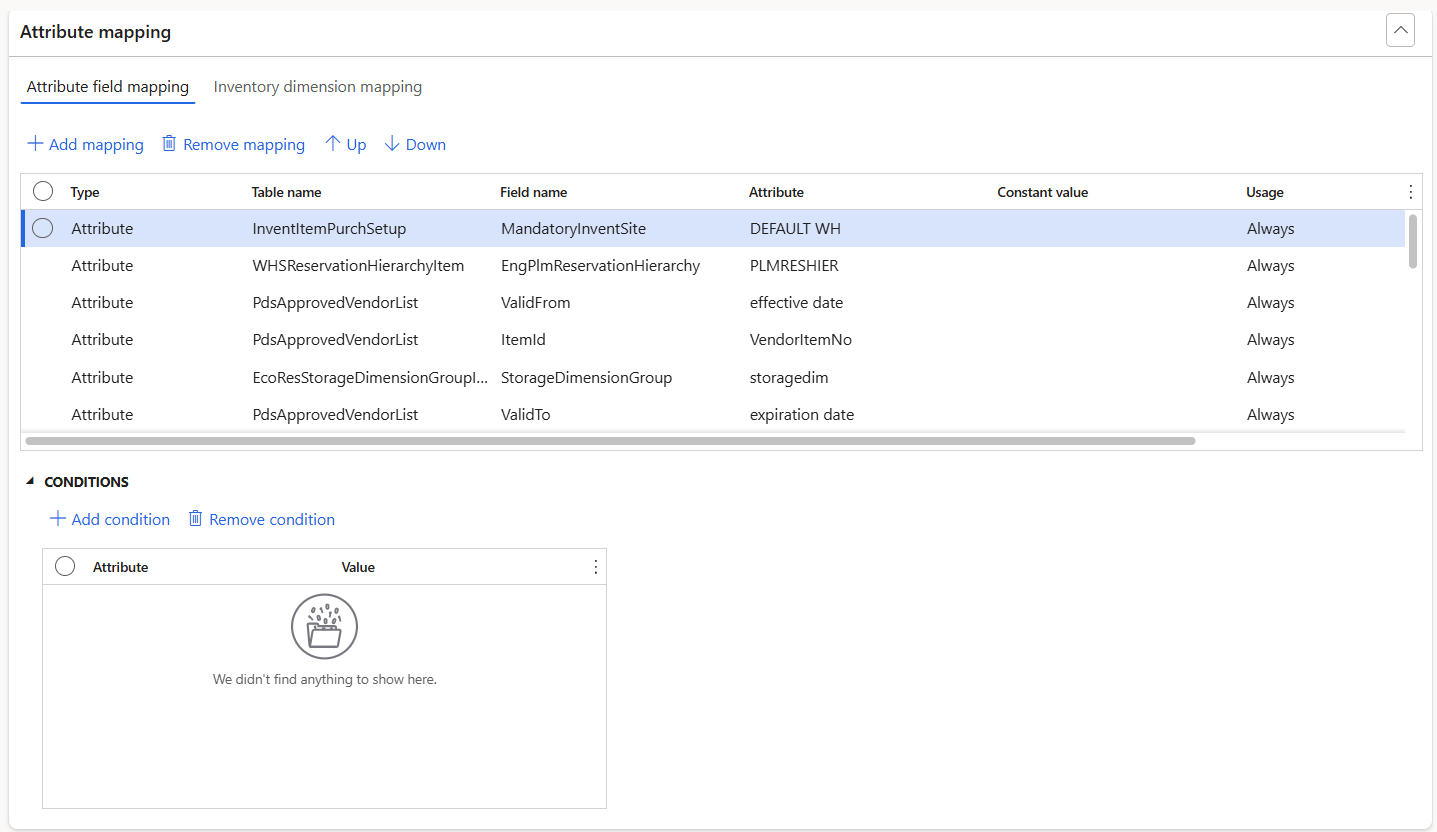Image resolution: width=1437 pixels, height=832 pixels.
Task: Click the Constant value column header
Action: tap(1042, 192)
